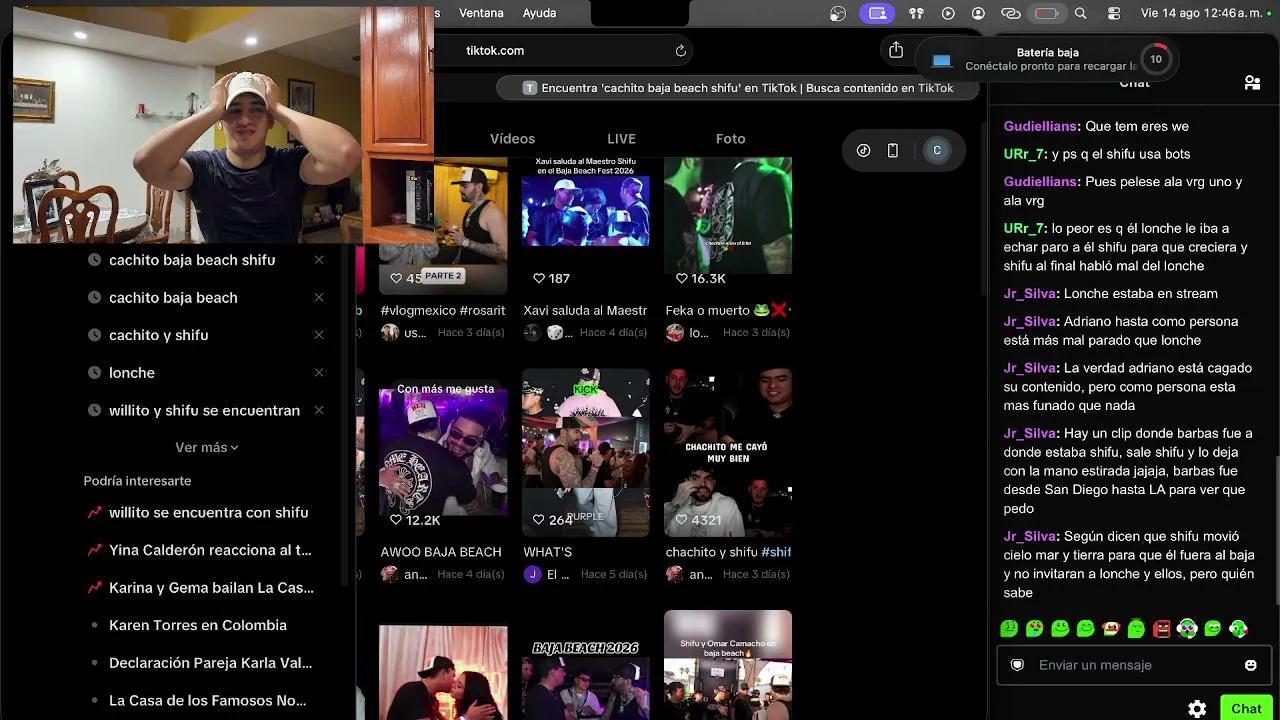Select the TikTok search results browser tab
1280x720 pixels.
click(738, 88)
